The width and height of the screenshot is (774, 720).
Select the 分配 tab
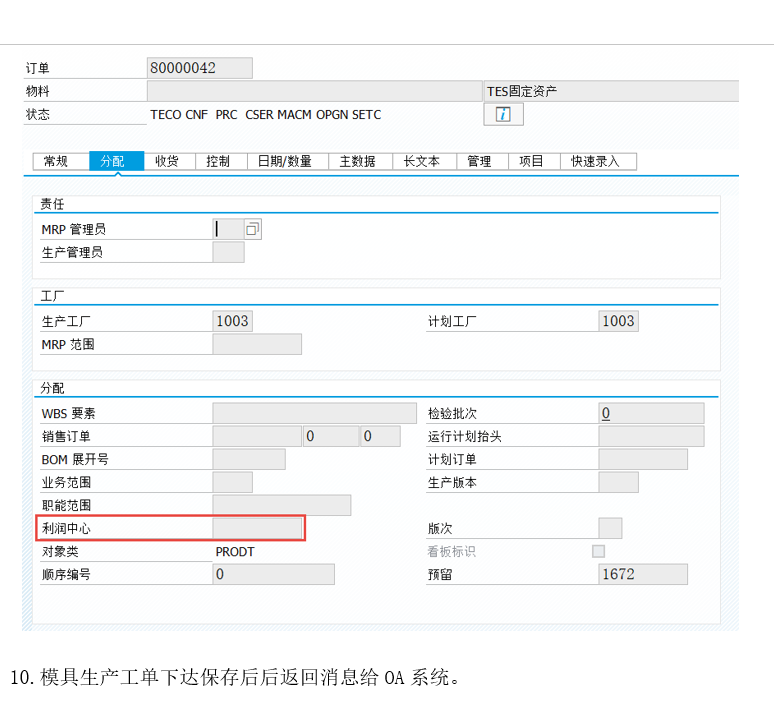coord(116,161)
